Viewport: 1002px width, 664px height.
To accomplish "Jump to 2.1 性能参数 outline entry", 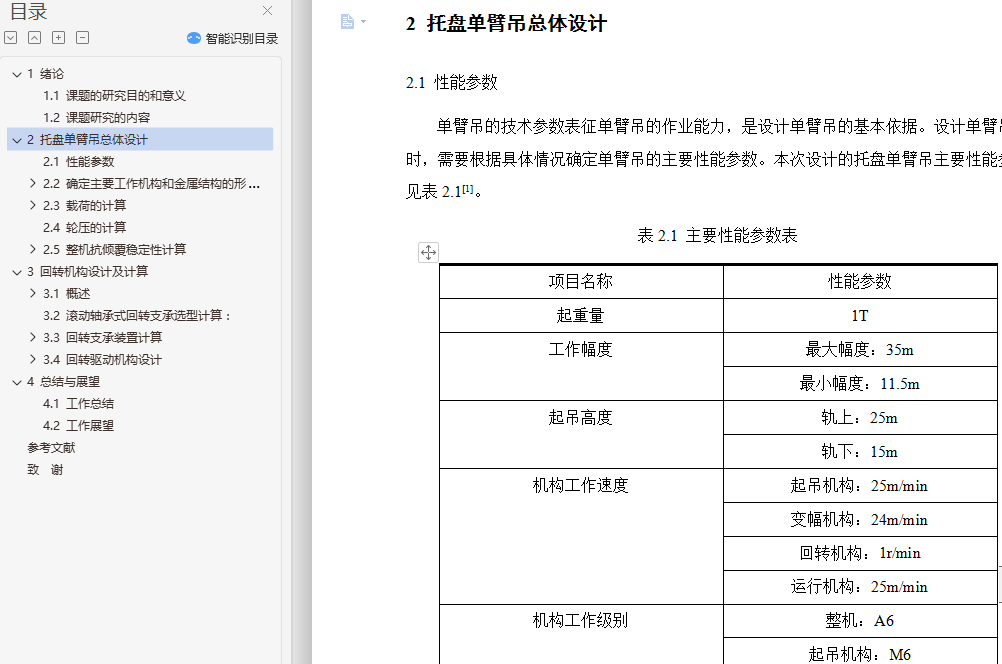I will point(79,162).
